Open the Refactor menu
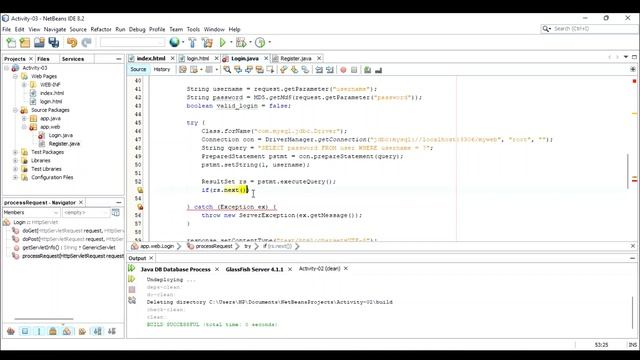This screenshot has width=640, height=360. 101,29
